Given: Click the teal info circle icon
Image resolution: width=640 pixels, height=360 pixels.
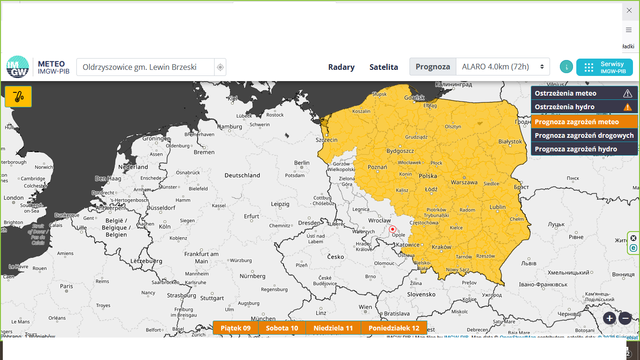Looking at the screenshot, I should [x=566, y=67].
